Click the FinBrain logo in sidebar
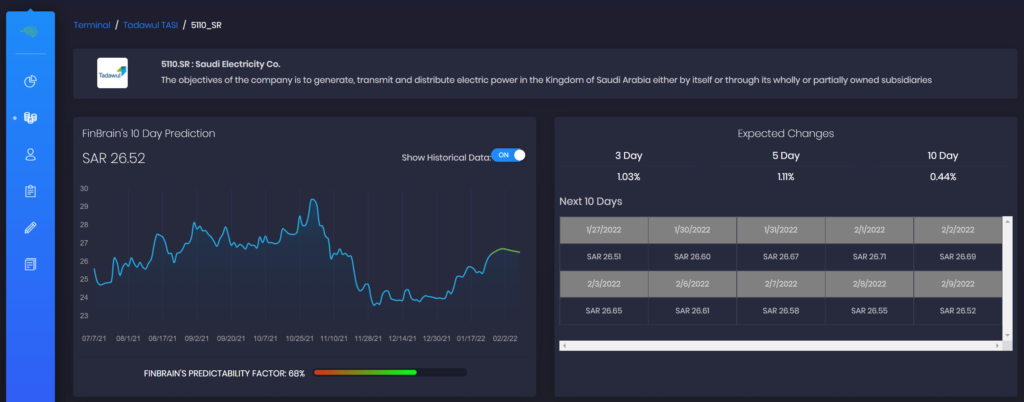1024x402 pixels. (x=30, y=31)
